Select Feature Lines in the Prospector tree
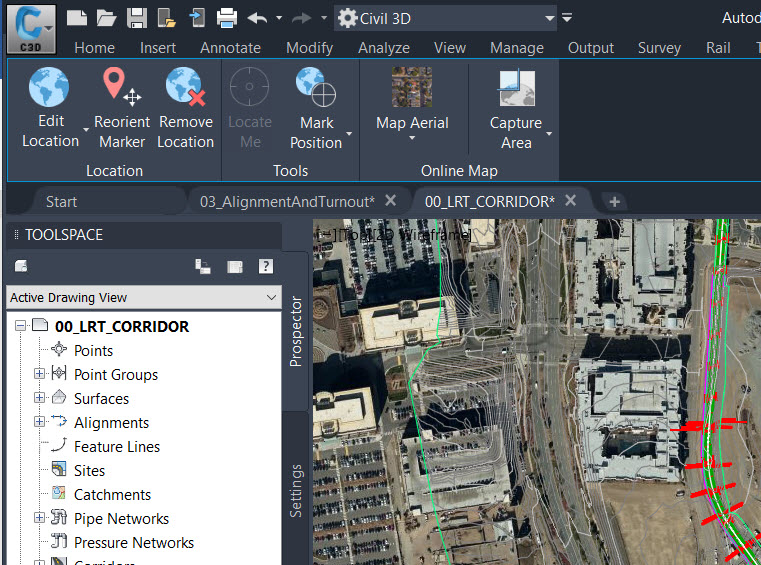Image resolution: width=761 pixels, height=565 pixels. point(116,446)
